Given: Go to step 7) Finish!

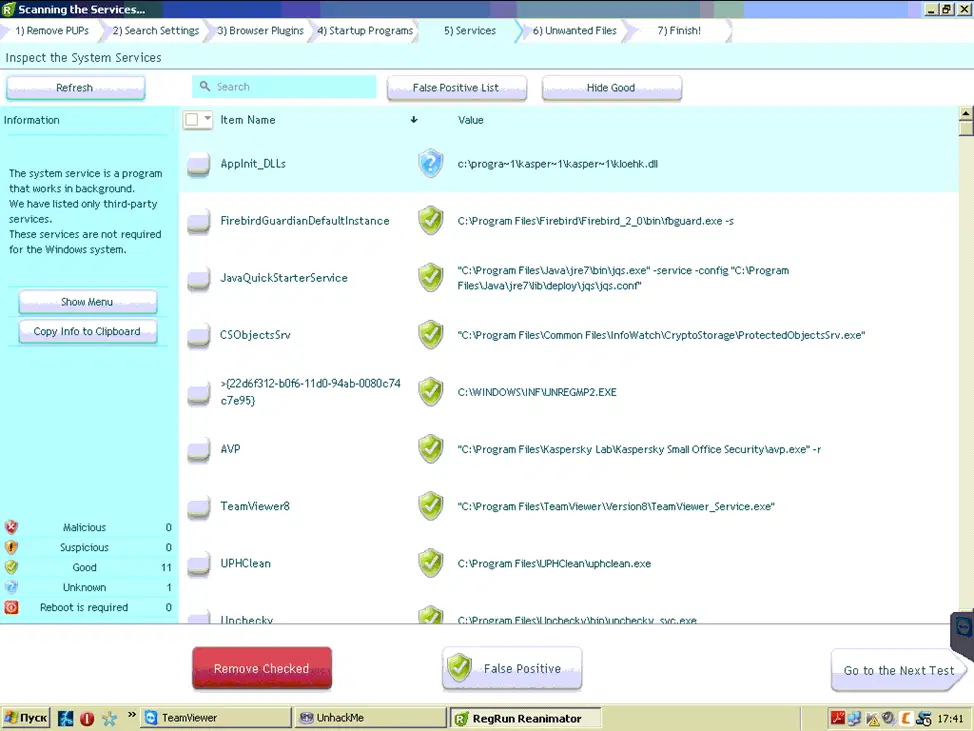Looking at the screenshot, I should (x=679, y=30).
